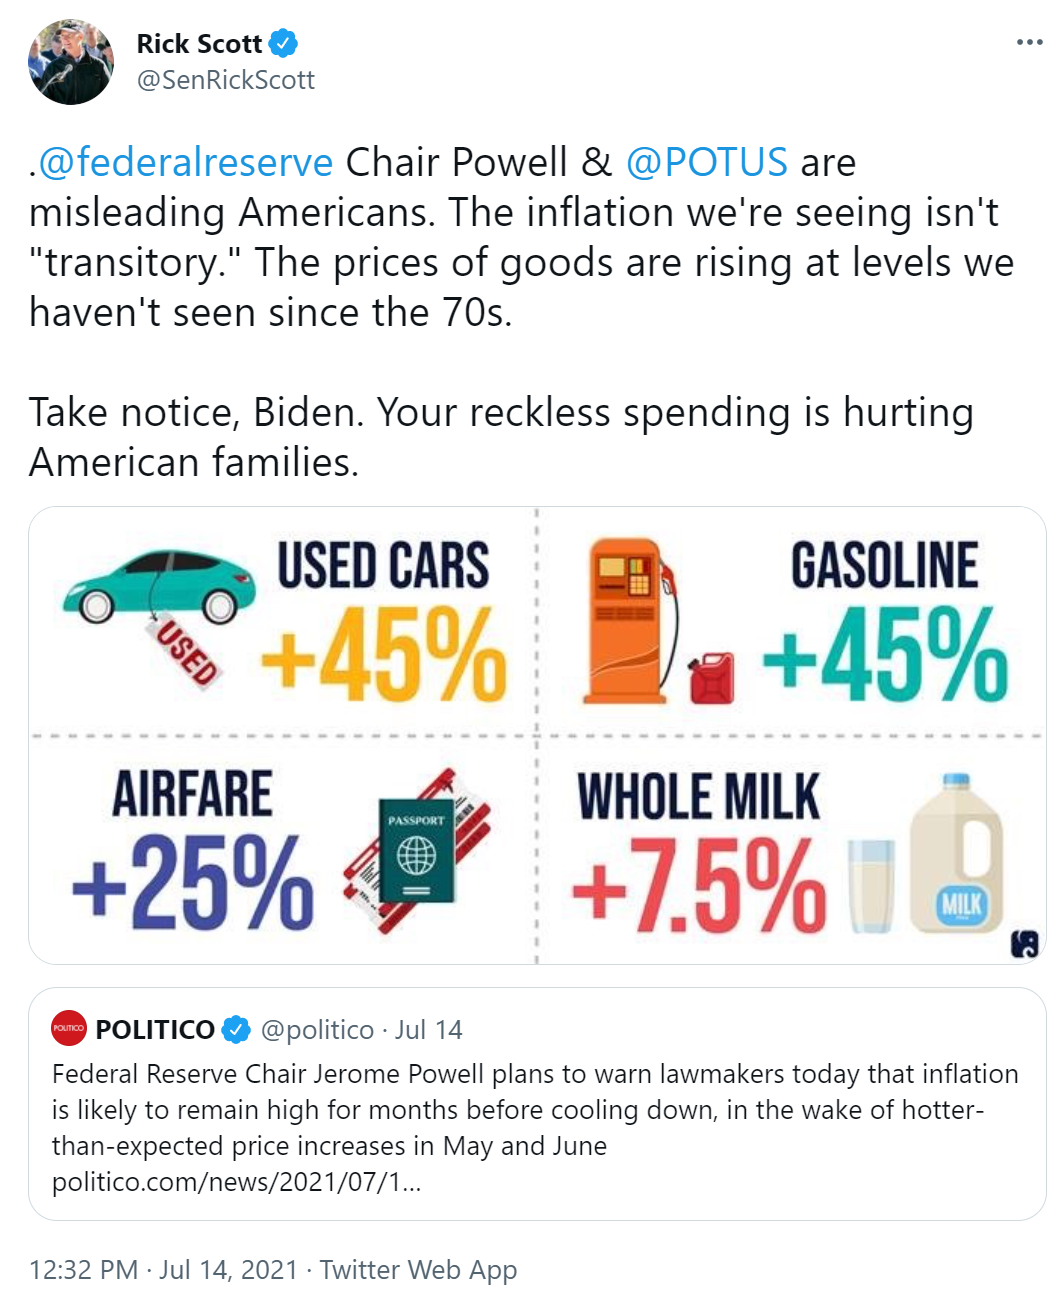Click the milk jug icon
This screenshot has width=1063, height=1297.
956,853
